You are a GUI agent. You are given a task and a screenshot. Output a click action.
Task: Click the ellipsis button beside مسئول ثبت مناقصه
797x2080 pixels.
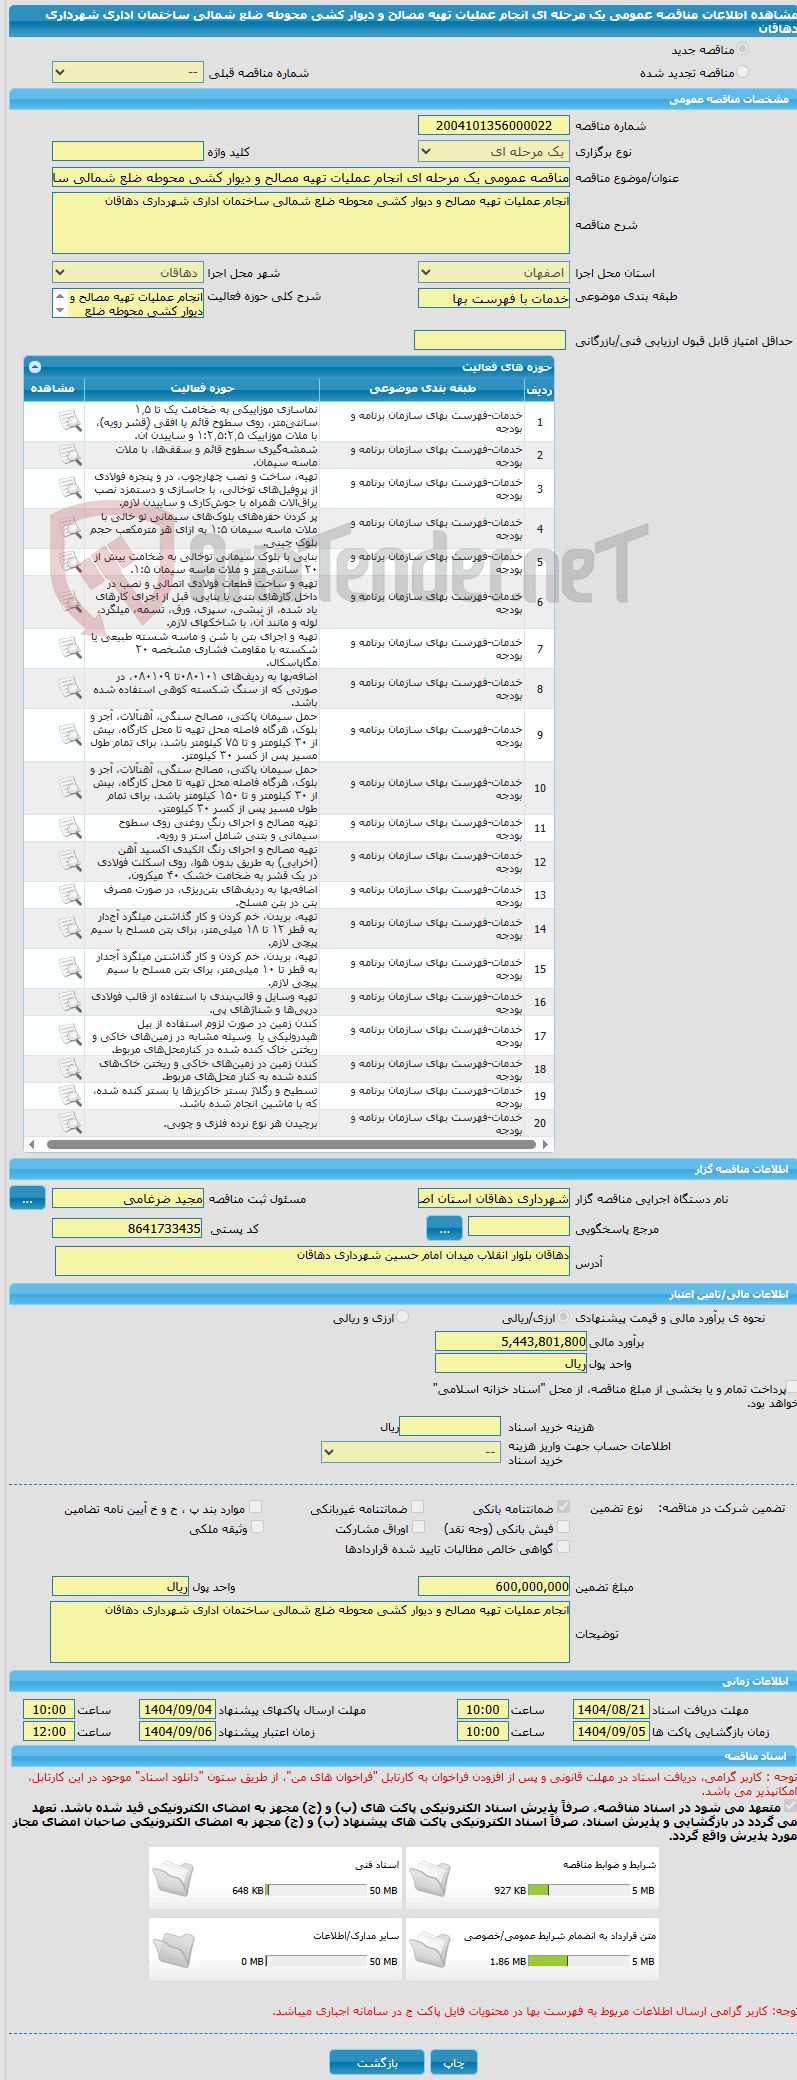pyautogui.click(x=27, y=1198)
